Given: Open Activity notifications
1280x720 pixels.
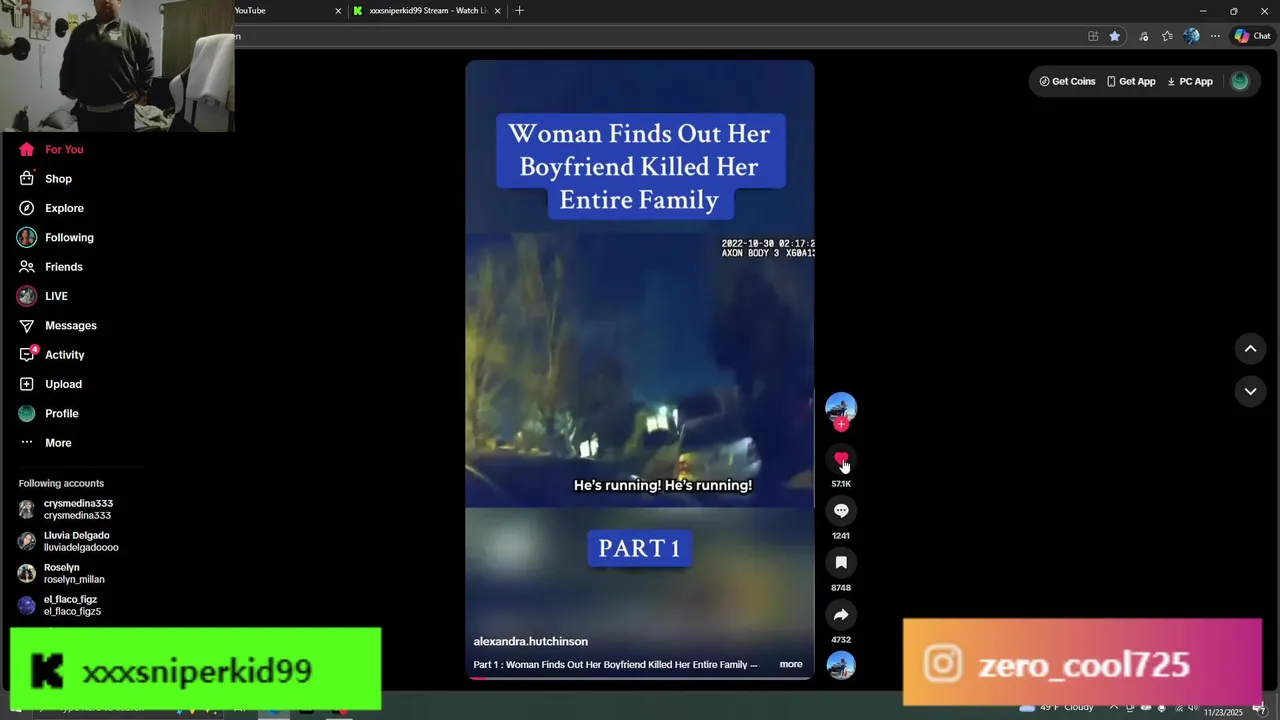Looking at the screenshot, I should (x=51, y=355).
